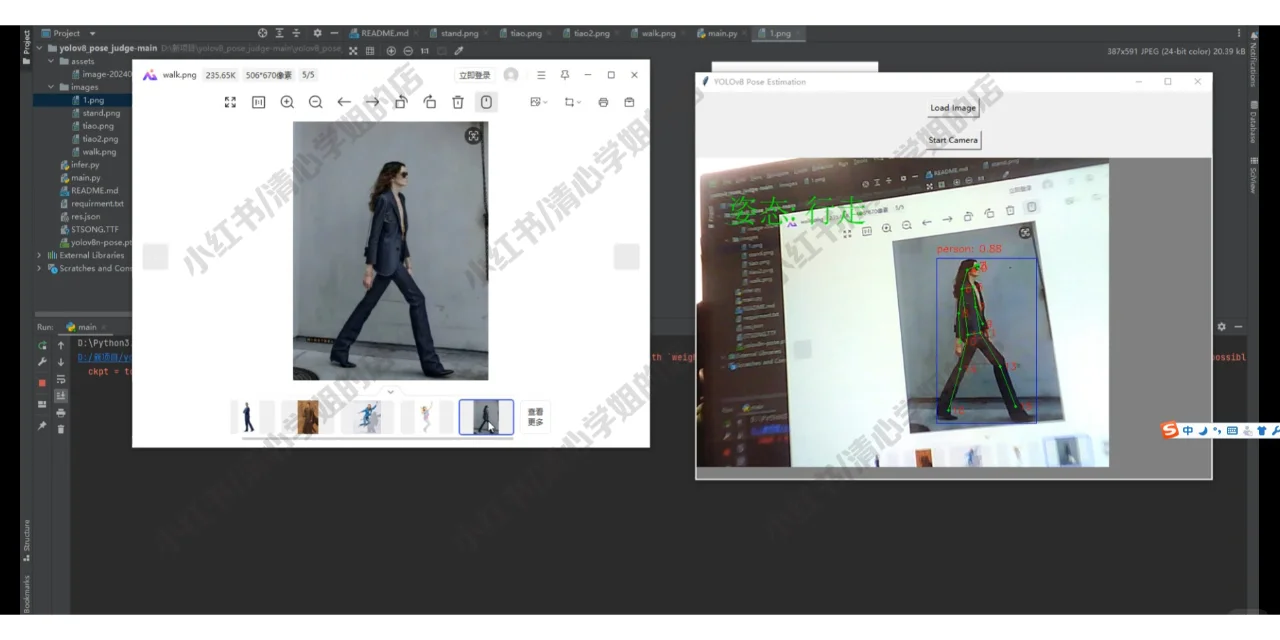
Task: Click the locate file icon in Project panel
Action: pyautogui.click(x=263, y=33)
